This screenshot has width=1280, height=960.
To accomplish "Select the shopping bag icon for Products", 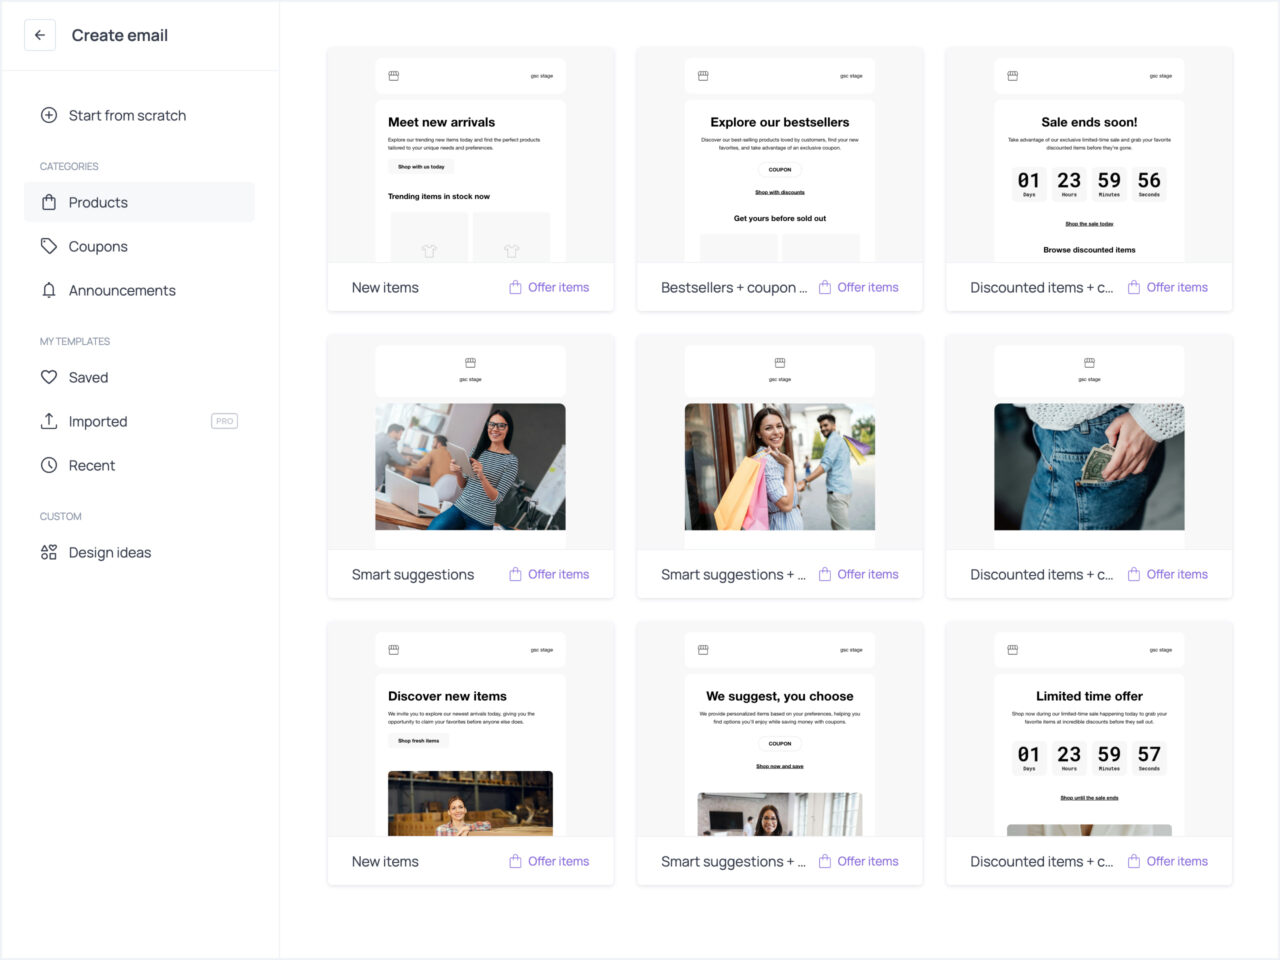I will tap(48, 202).
